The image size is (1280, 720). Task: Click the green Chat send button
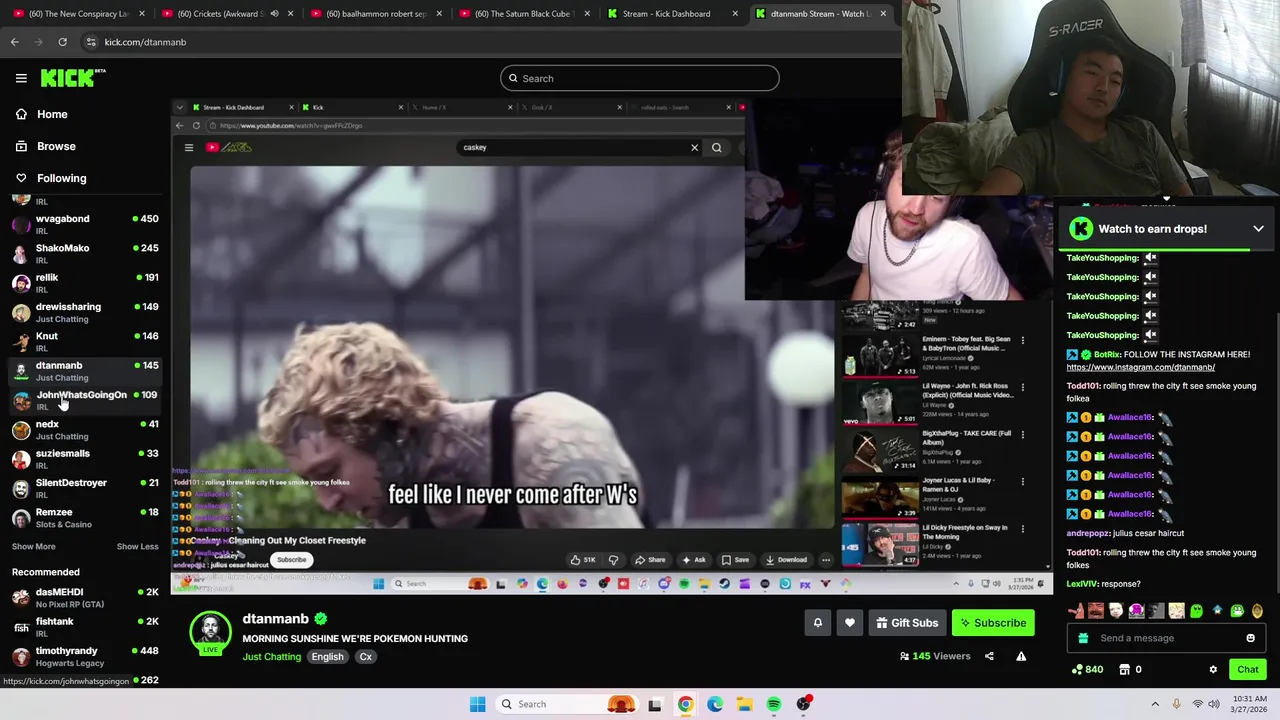(x=1248, y=669)
